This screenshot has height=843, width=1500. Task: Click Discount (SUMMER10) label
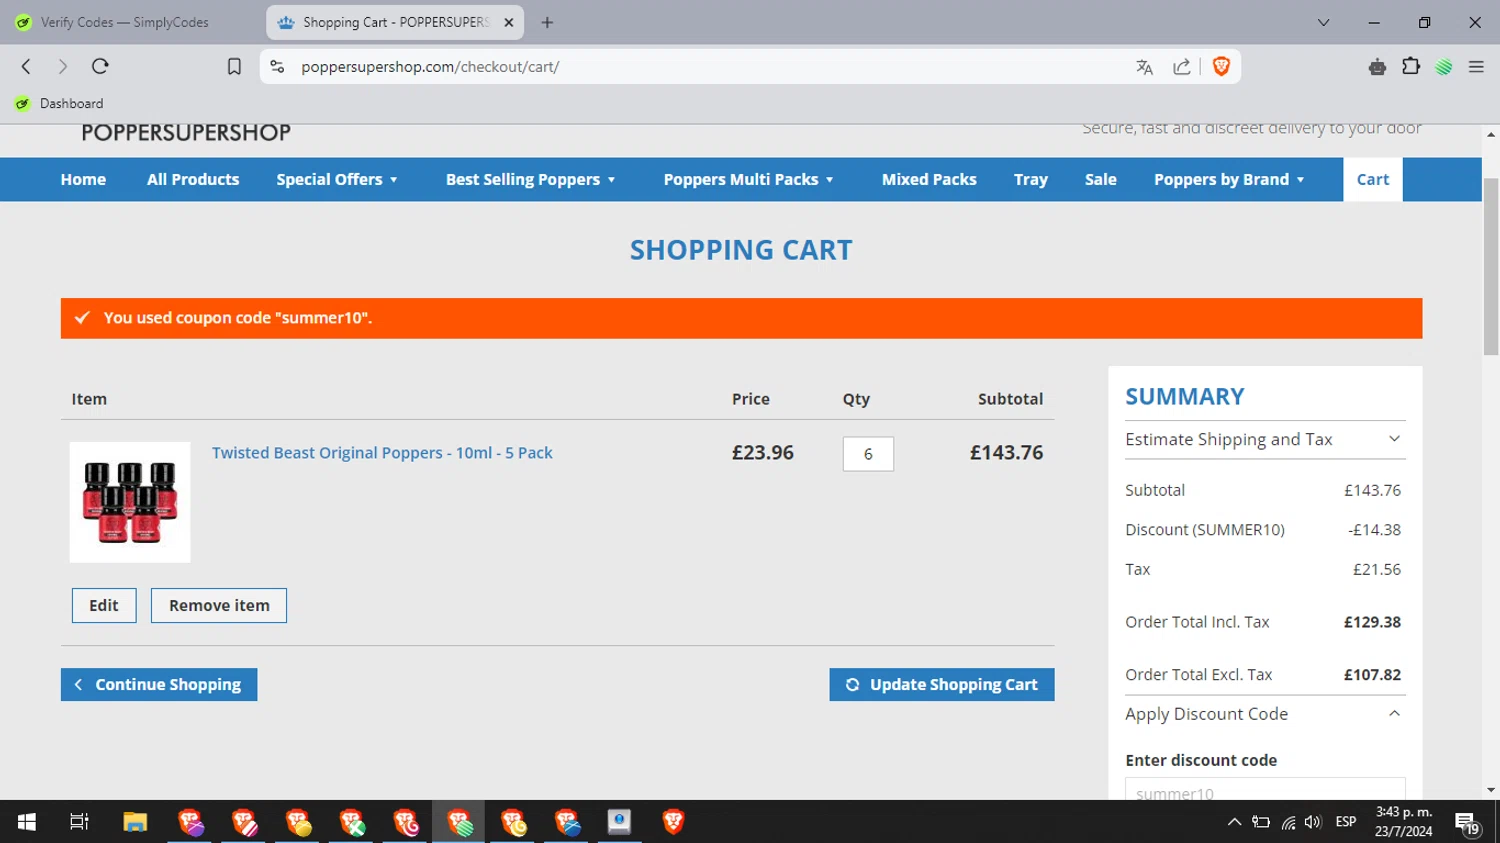[x=1205, y=530]
